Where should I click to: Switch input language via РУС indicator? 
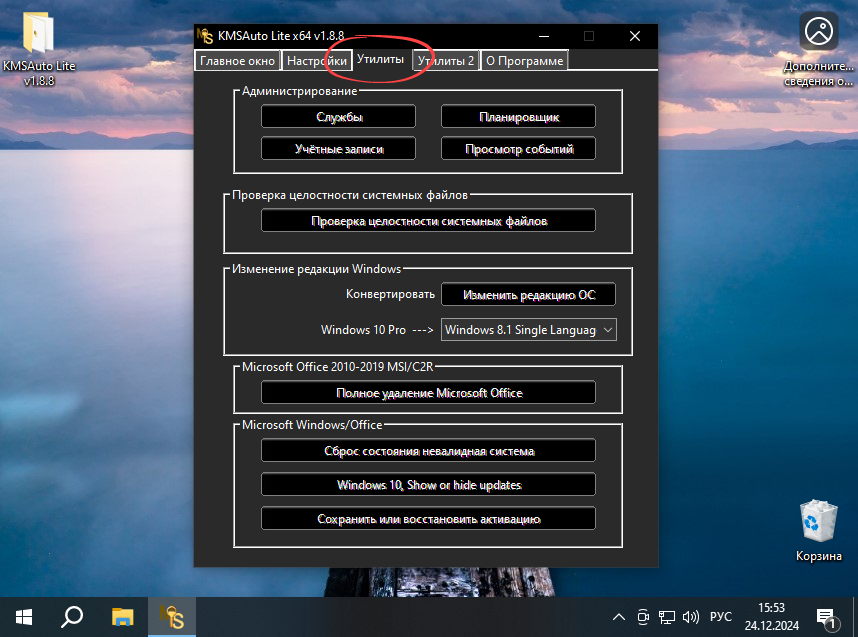click(x=720, y=616)
